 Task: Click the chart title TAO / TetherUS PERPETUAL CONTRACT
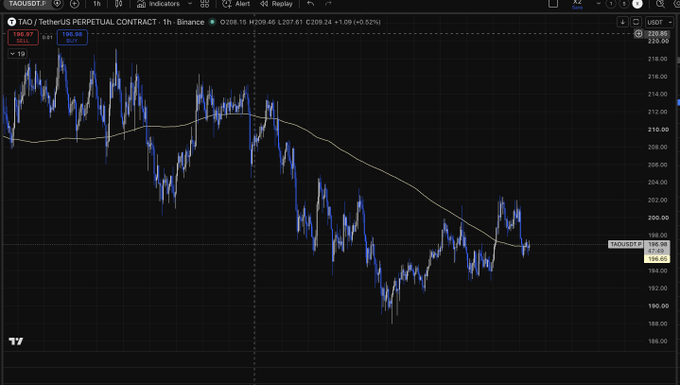point(87,22)
